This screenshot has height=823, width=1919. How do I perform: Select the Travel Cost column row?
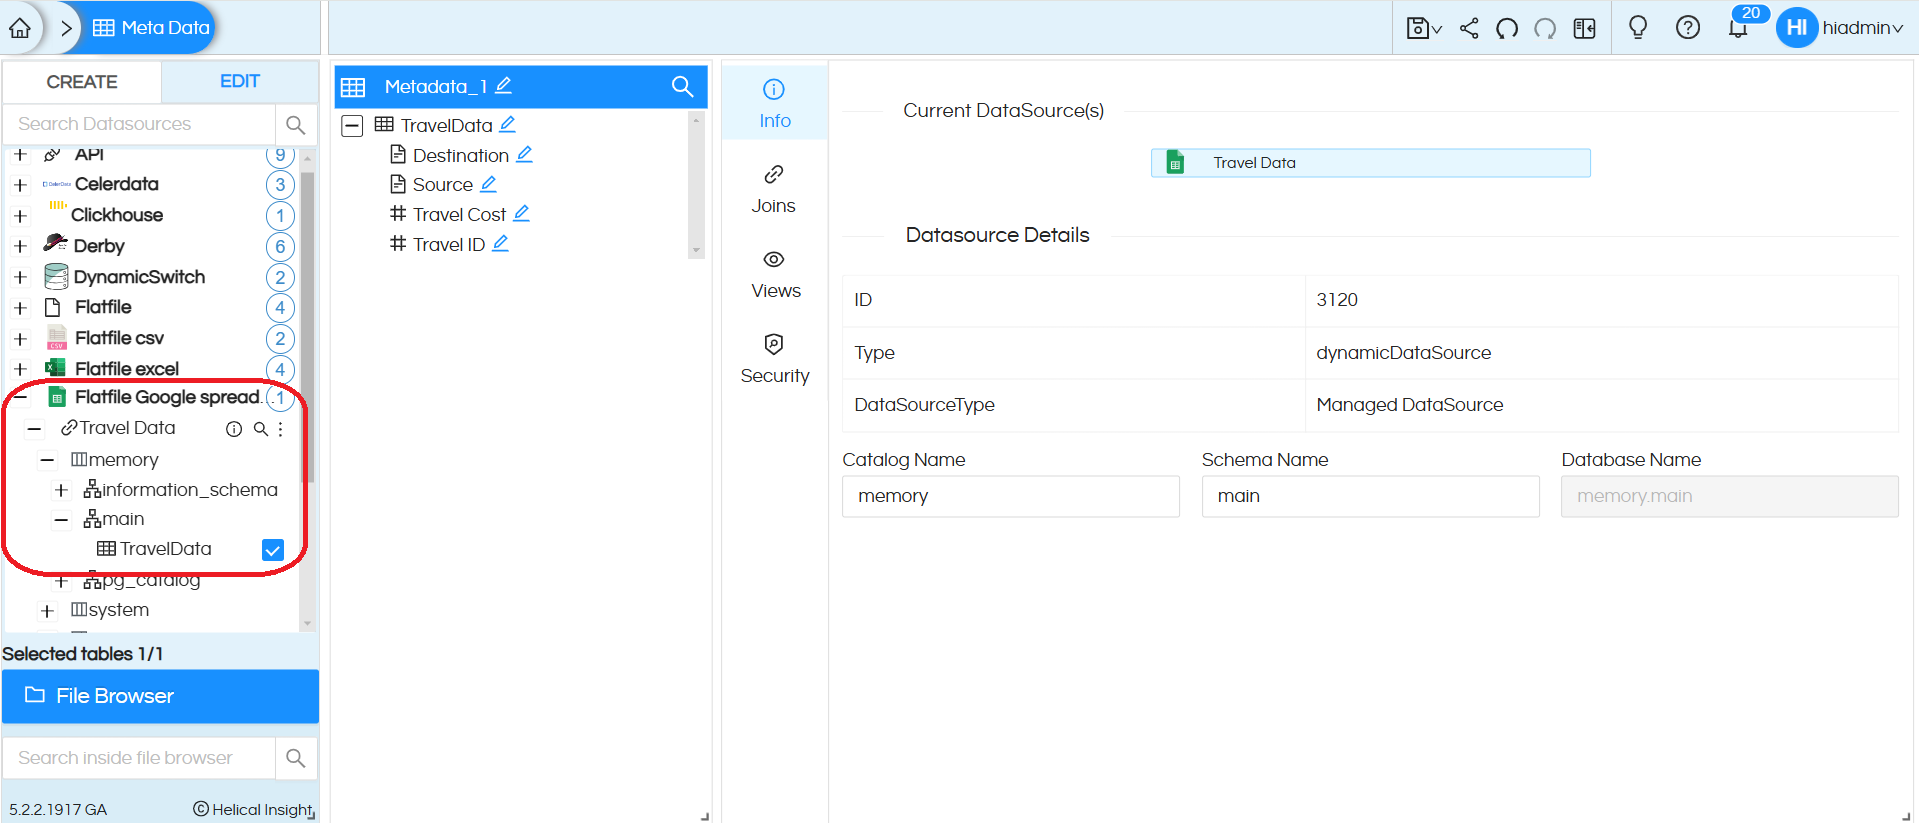click(459, 214)
